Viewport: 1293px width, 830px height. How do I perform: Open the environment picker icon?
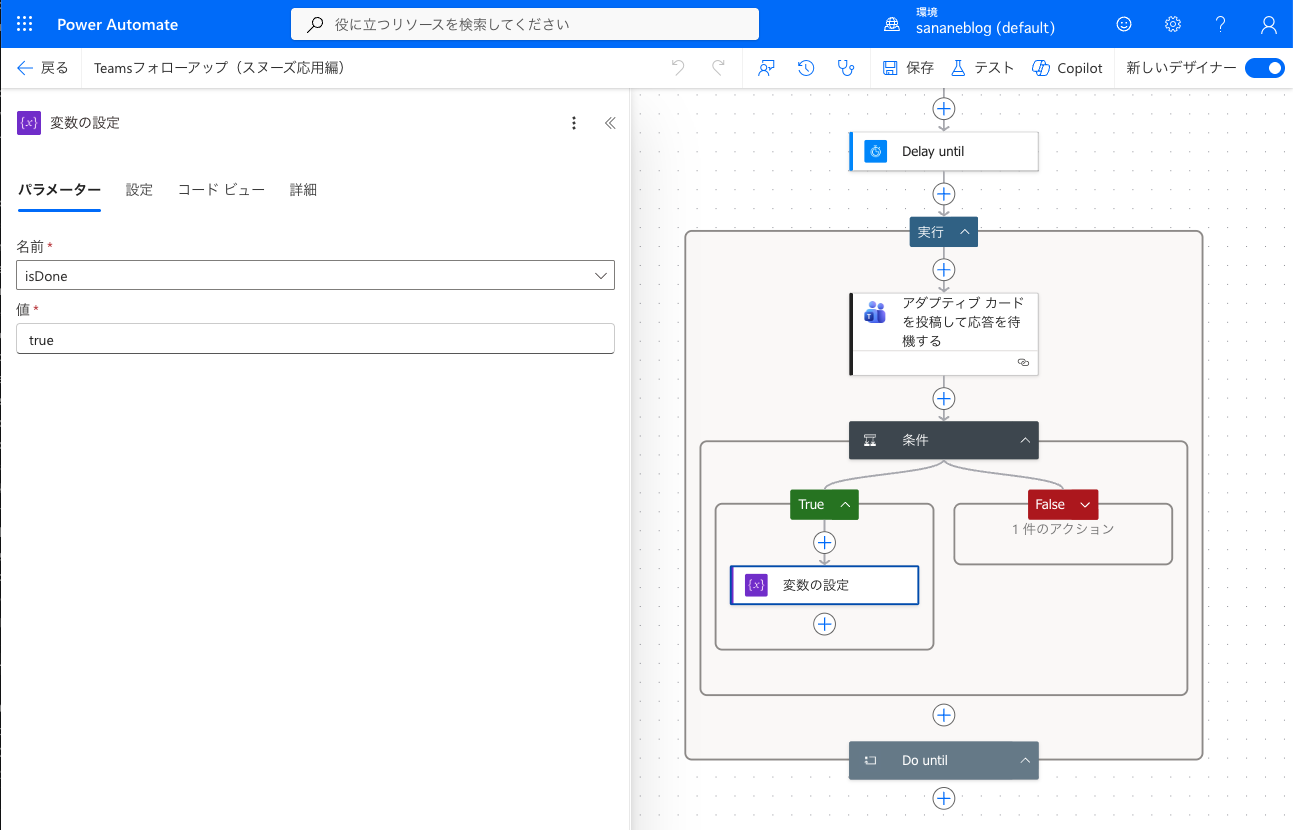coord(892,25)
